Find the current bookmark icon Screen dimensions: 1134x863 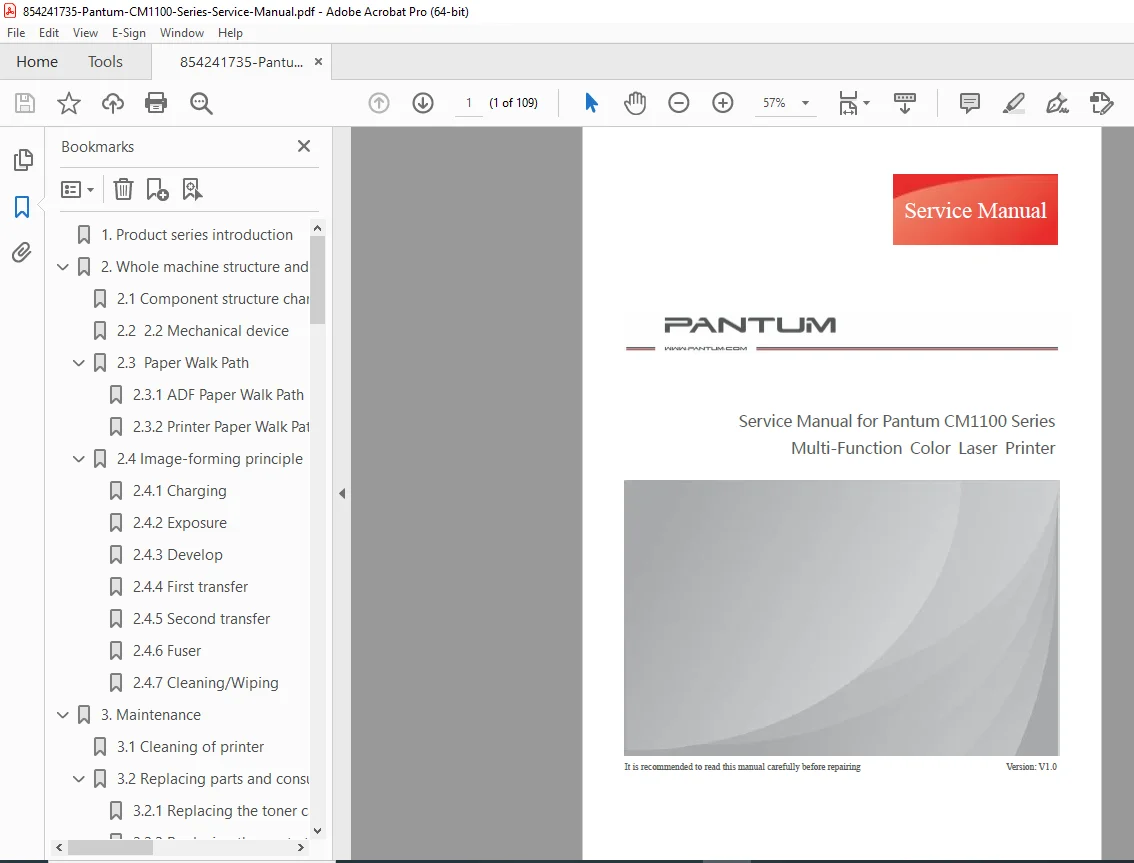(x=192, y=190)
